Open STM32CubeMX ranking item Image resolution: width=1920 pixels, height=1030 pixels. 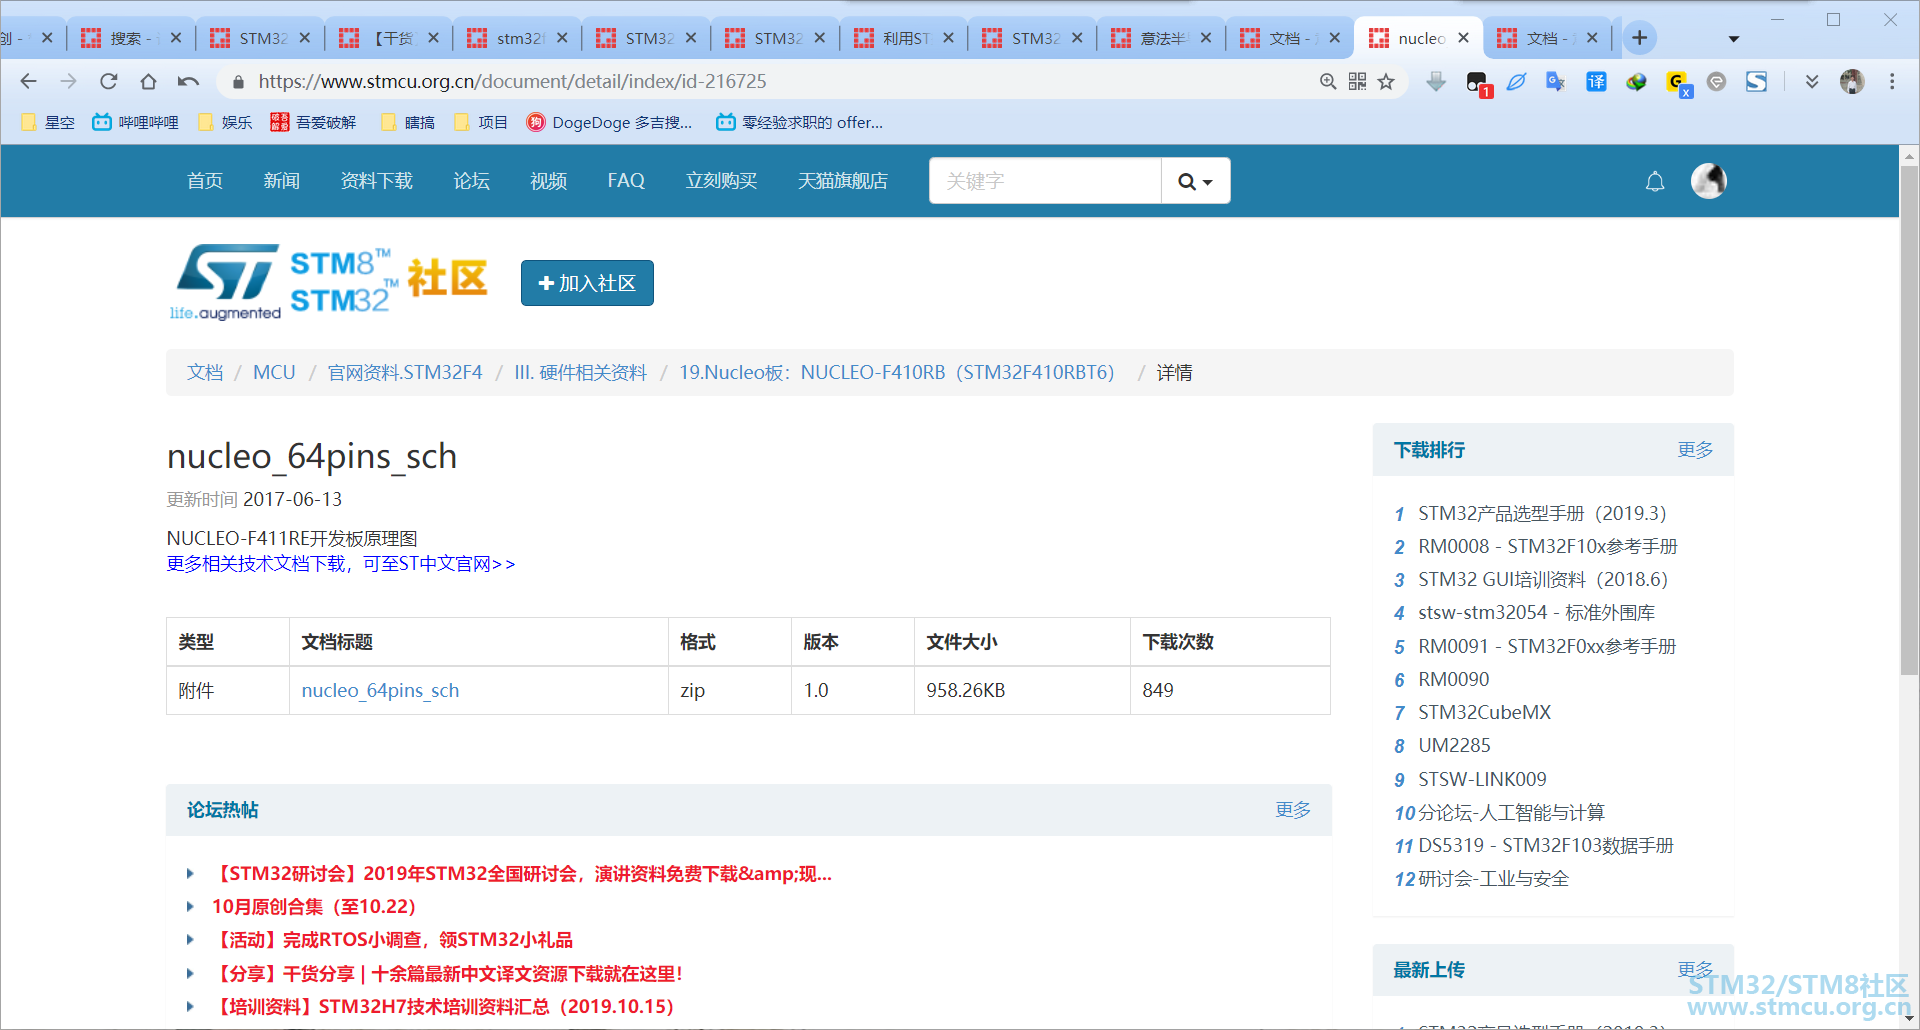(x=1485, y=713)
